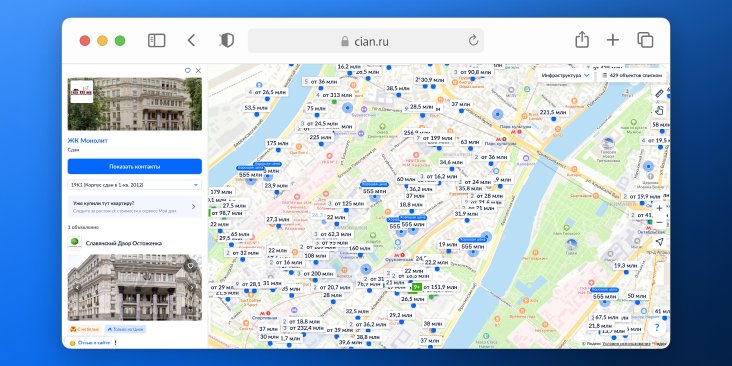Select the 221,5 млн price marker
732x366 pixels.
553,113
